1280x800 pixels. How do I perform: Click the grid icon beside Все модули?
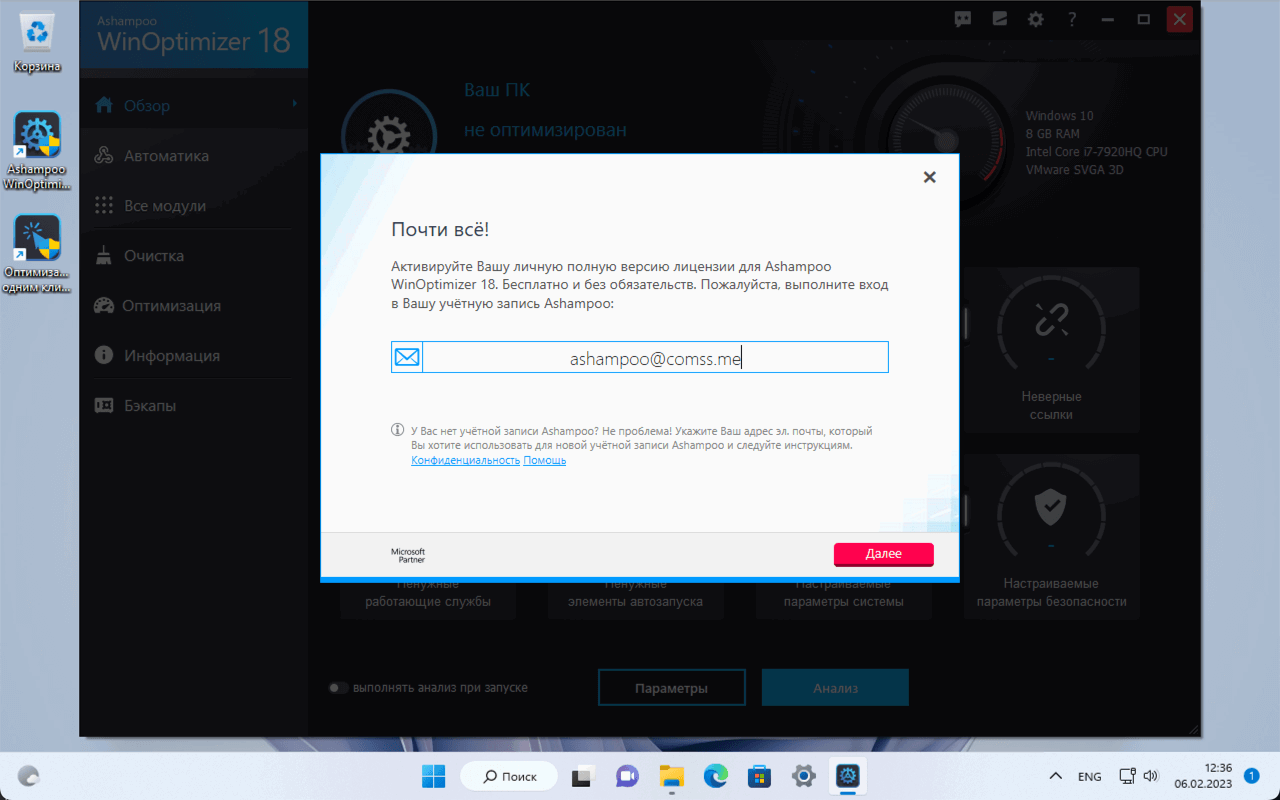click(x=103, y=205)
